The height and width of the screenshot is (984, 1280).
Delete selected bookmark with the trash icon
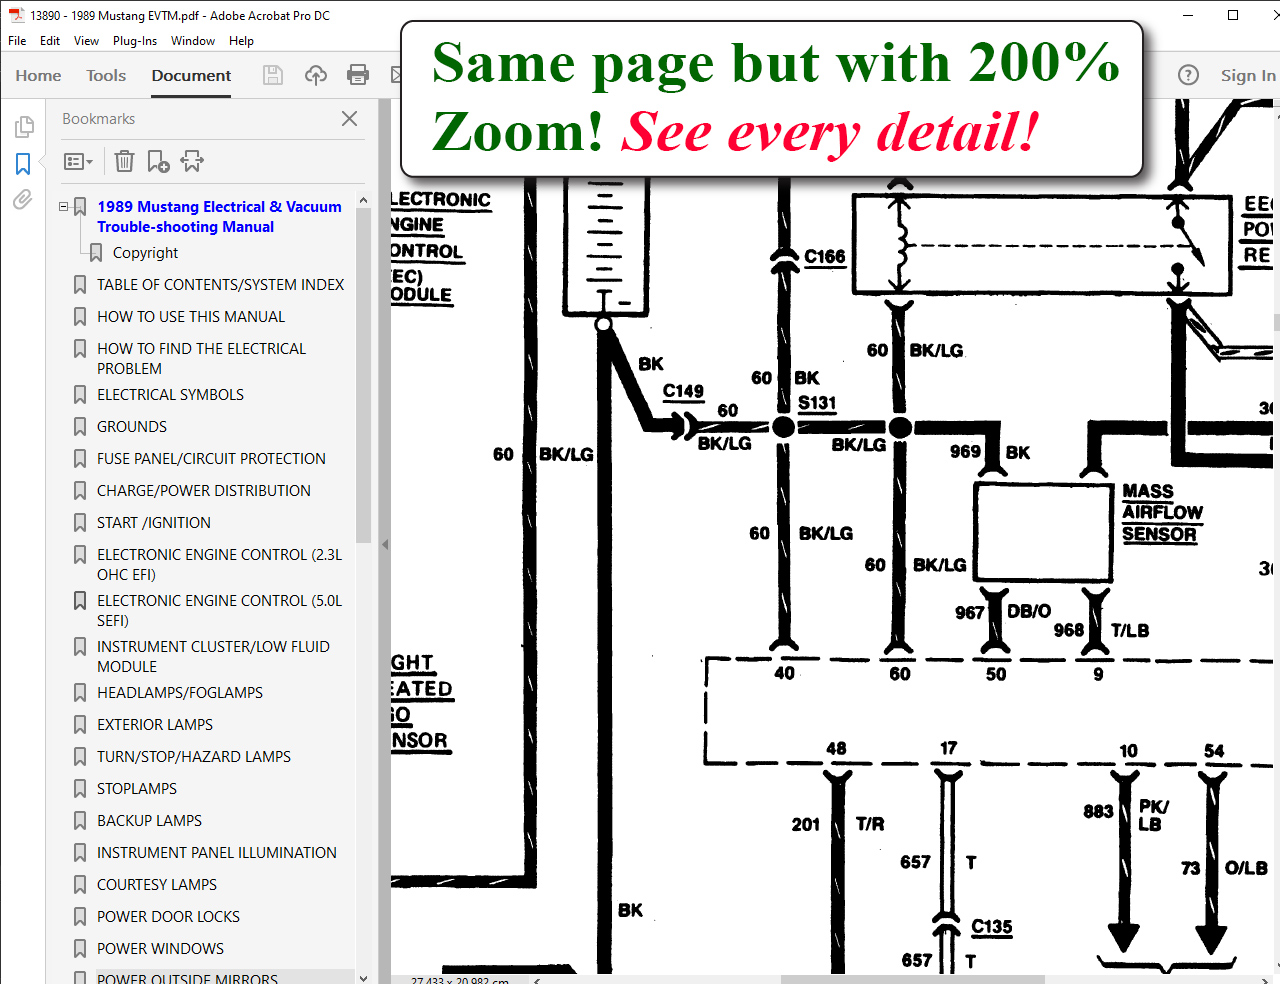pos(124,161)
